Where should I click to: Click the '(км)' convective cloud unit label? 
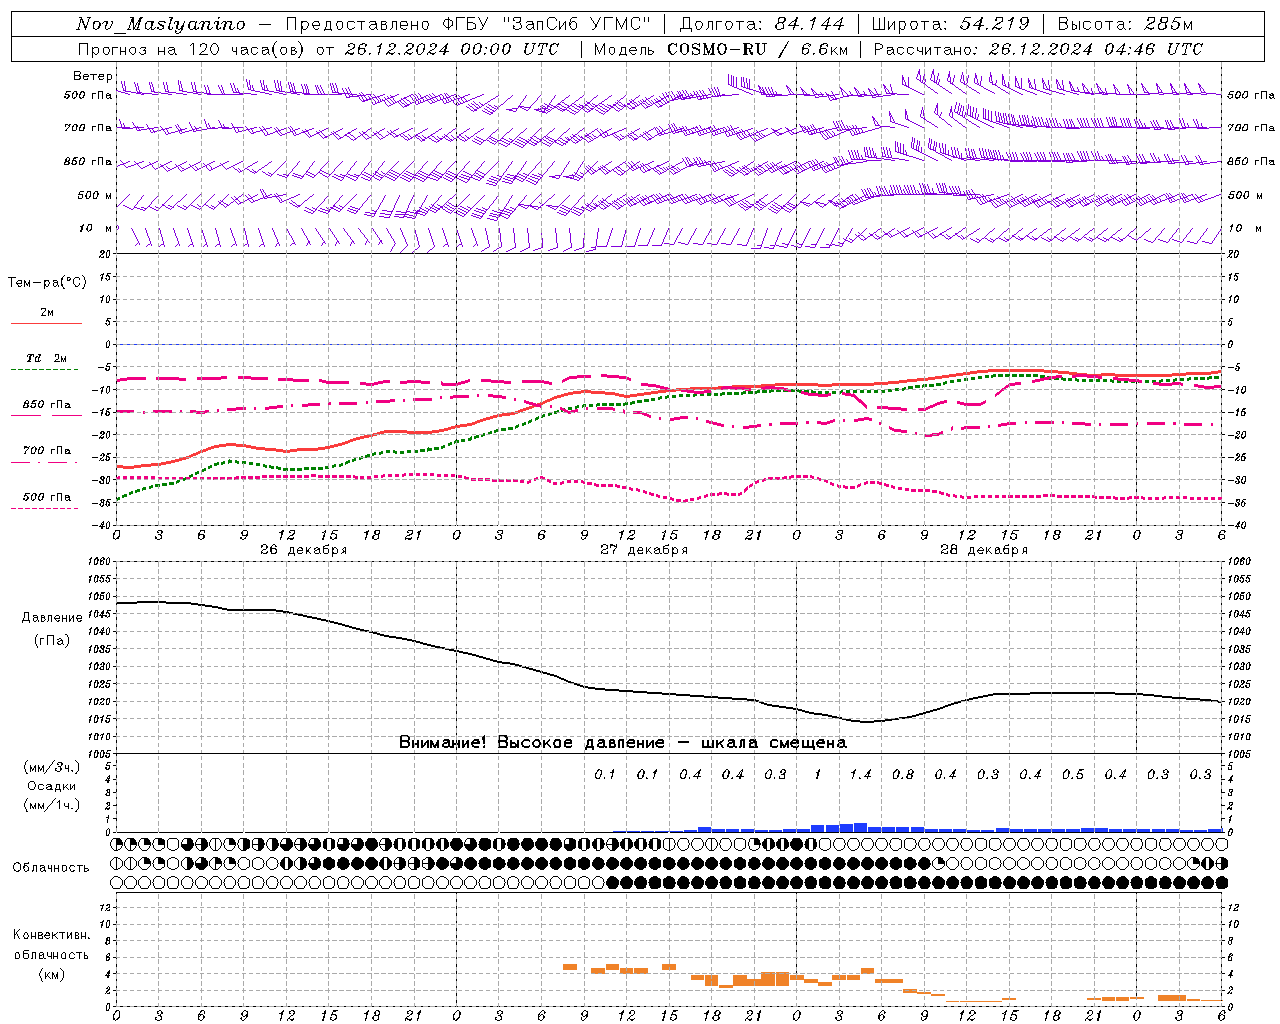point(52,974)
